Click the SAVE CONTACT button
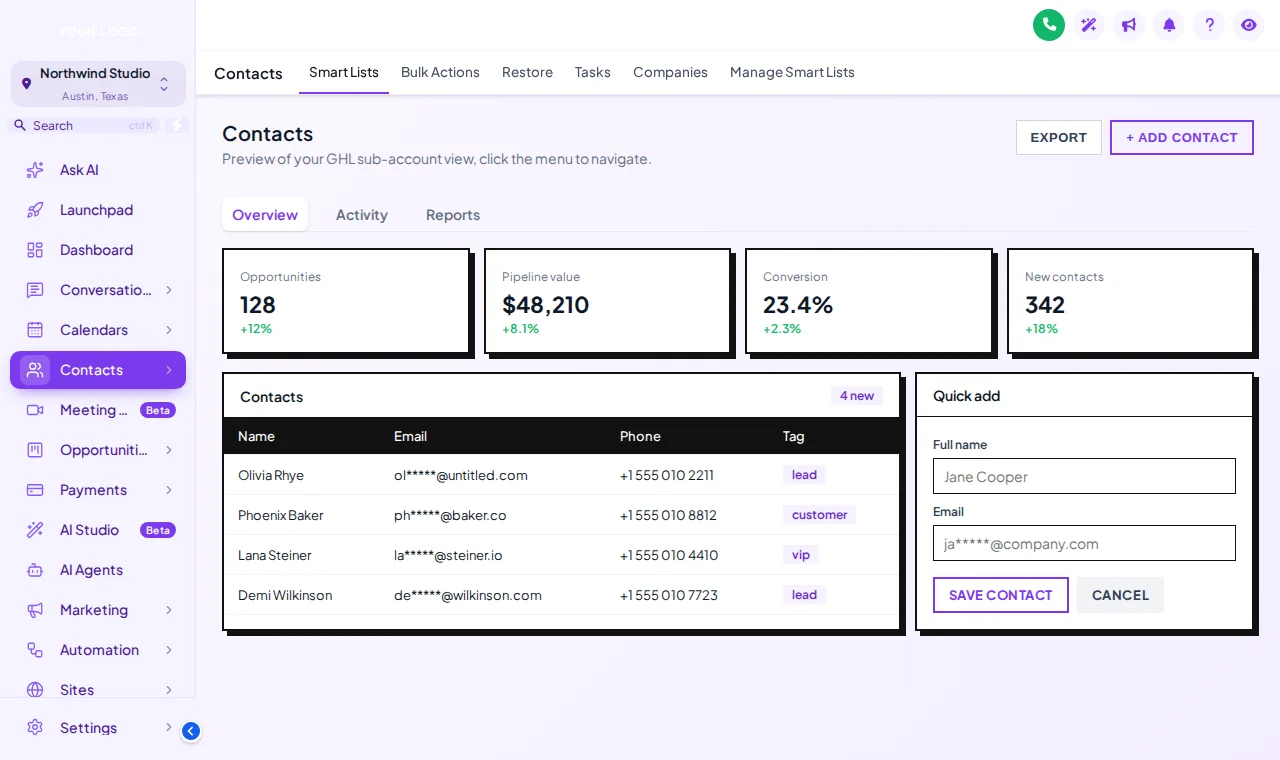The width and height of the screenshot is (1280, 760). pos(1001,595)
